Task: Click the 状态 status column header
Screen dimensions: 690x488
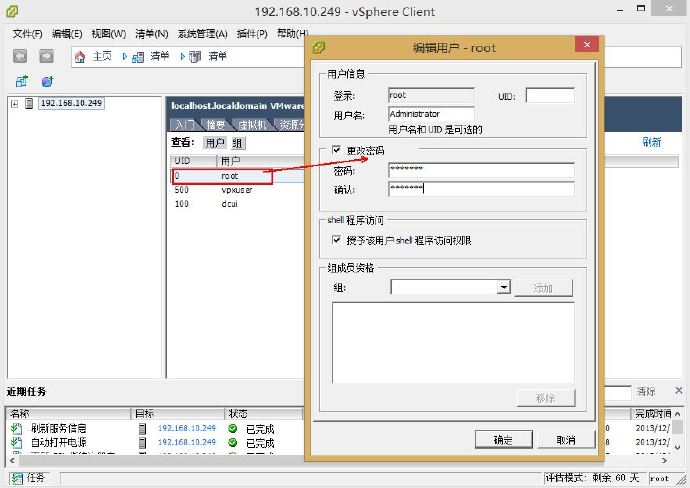Action: tap(263, 414)
